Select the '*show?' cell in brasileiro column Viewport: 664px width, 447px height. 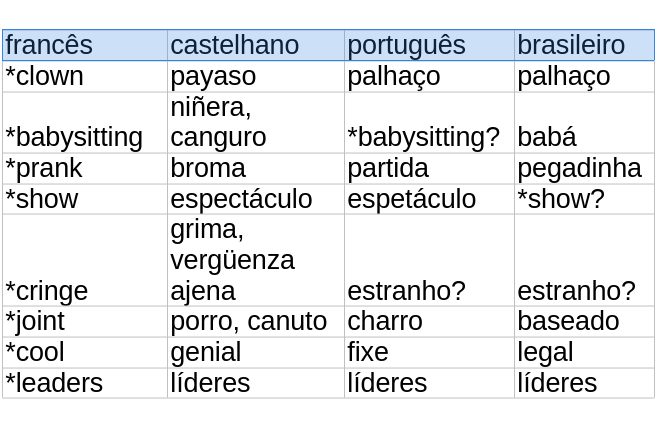584,199
